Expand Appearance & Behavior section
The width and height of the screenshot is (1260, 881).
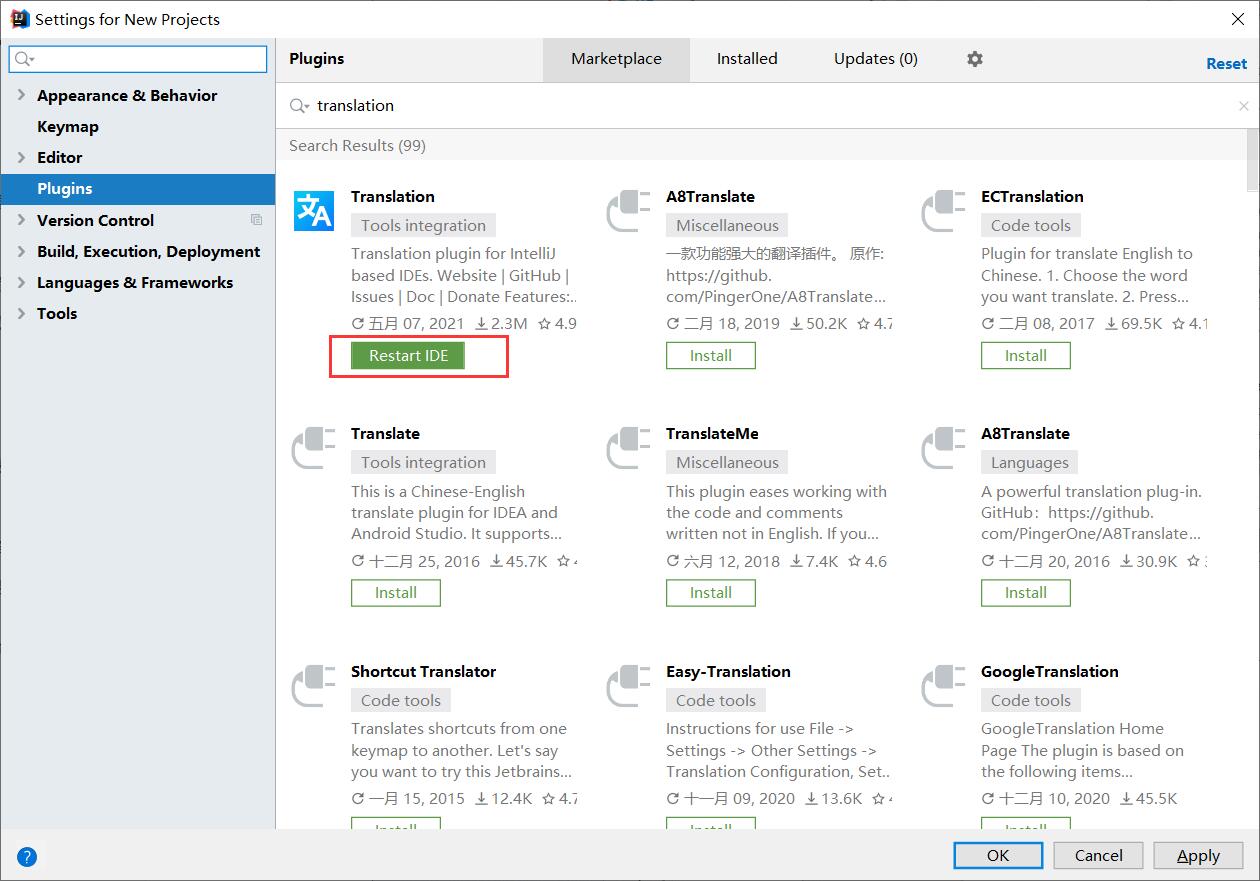[21, 95]
